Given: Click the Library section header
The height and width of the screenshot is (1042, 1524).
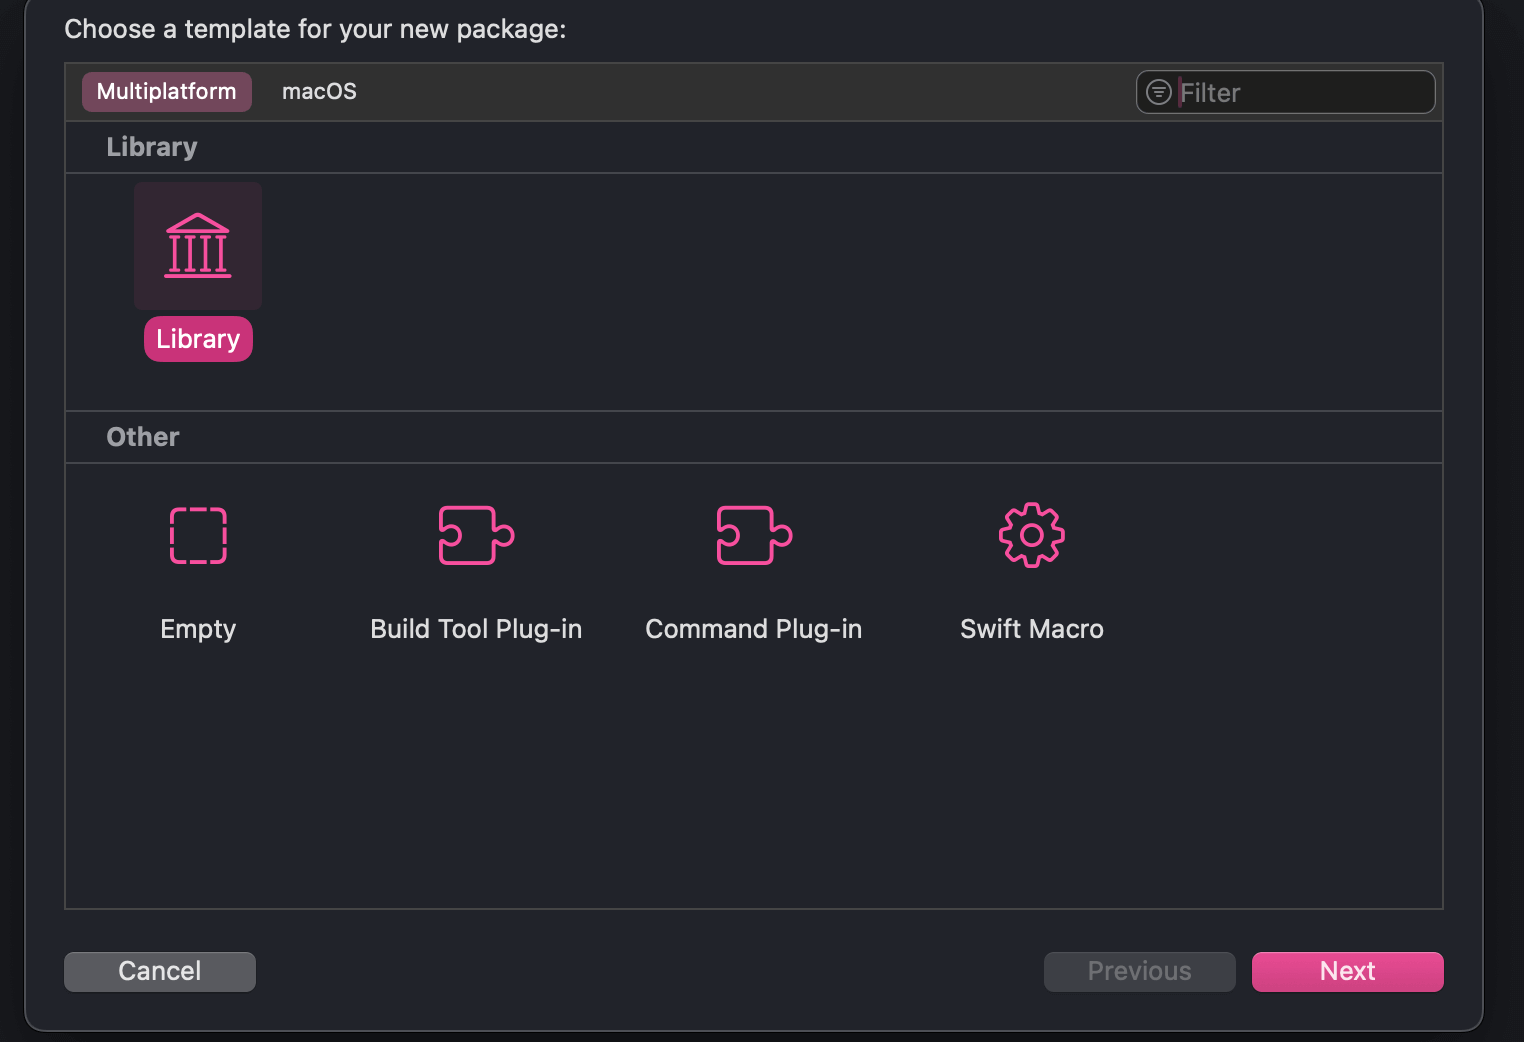Looking at the screenshot, I should [152, 147].
